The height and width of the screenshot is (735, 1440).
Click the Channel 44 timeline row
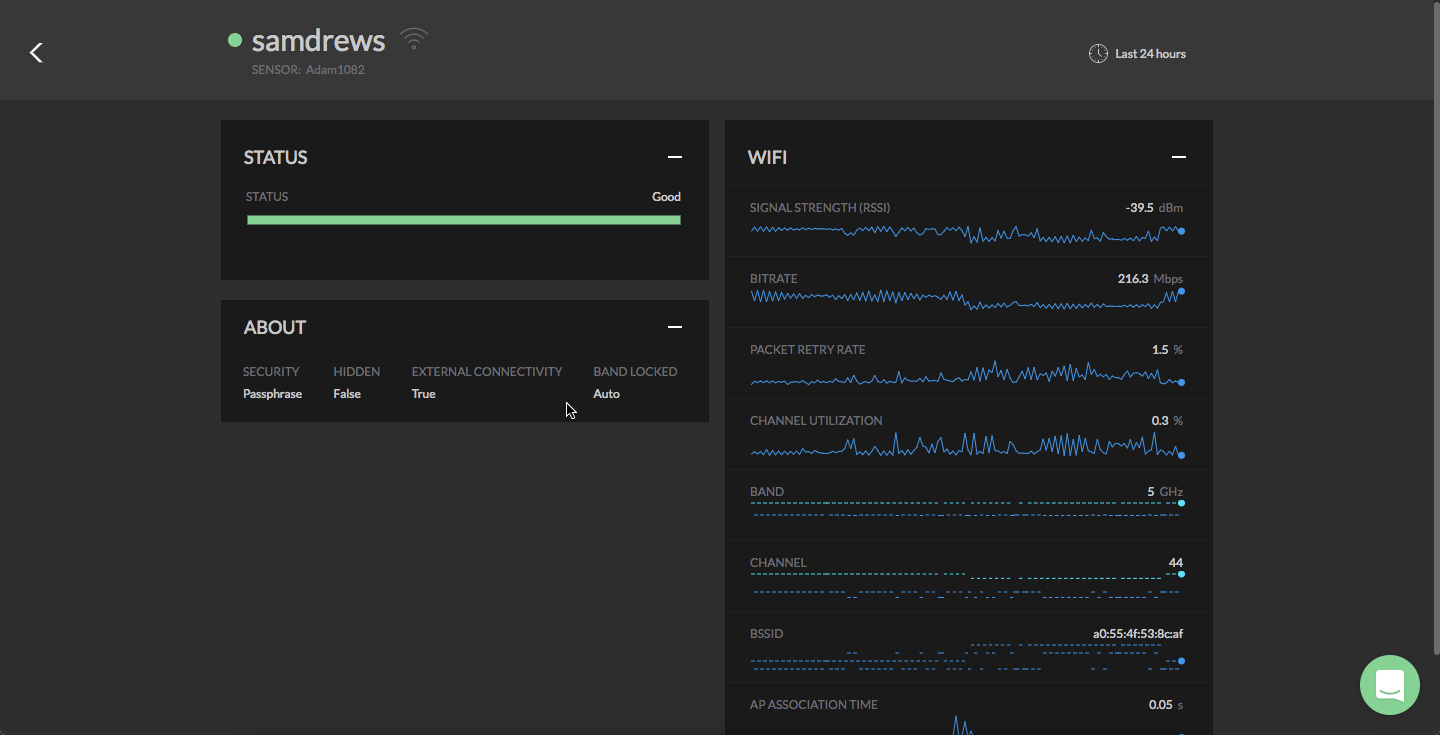tap(965, 583)
